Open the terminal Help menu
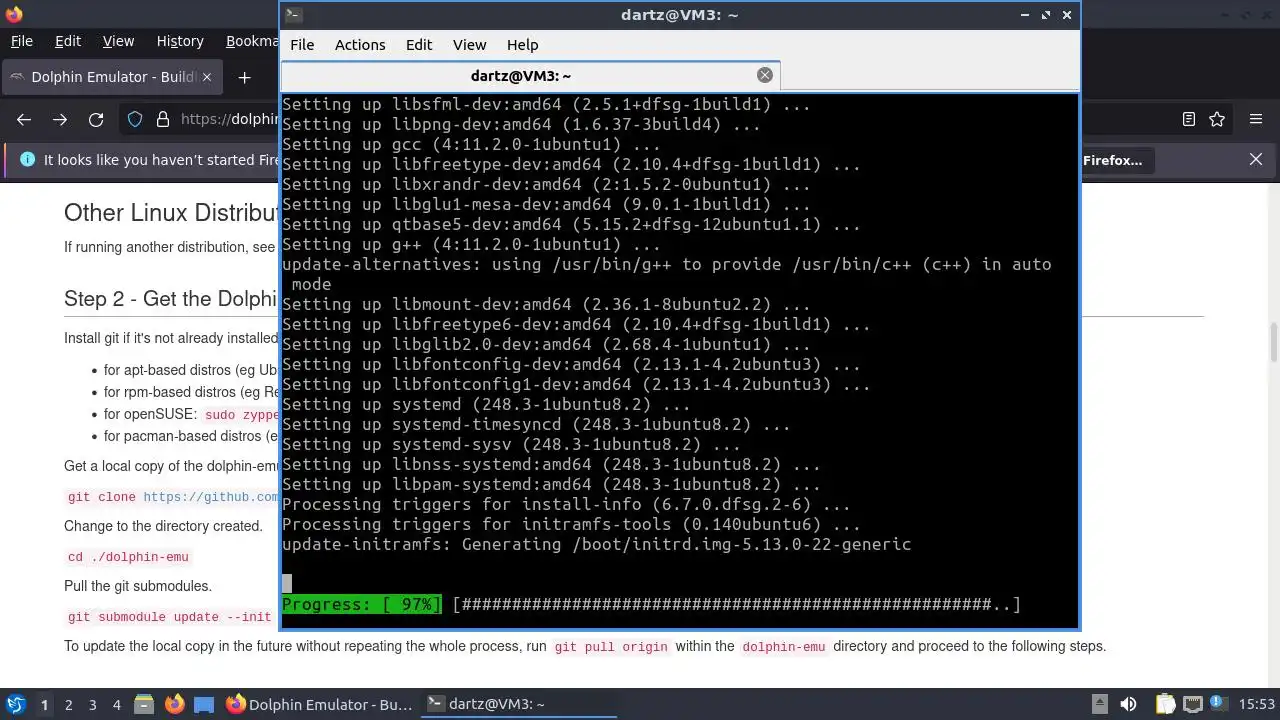The height and width of the screenshot is (720, 1280). tap(522, 45)
